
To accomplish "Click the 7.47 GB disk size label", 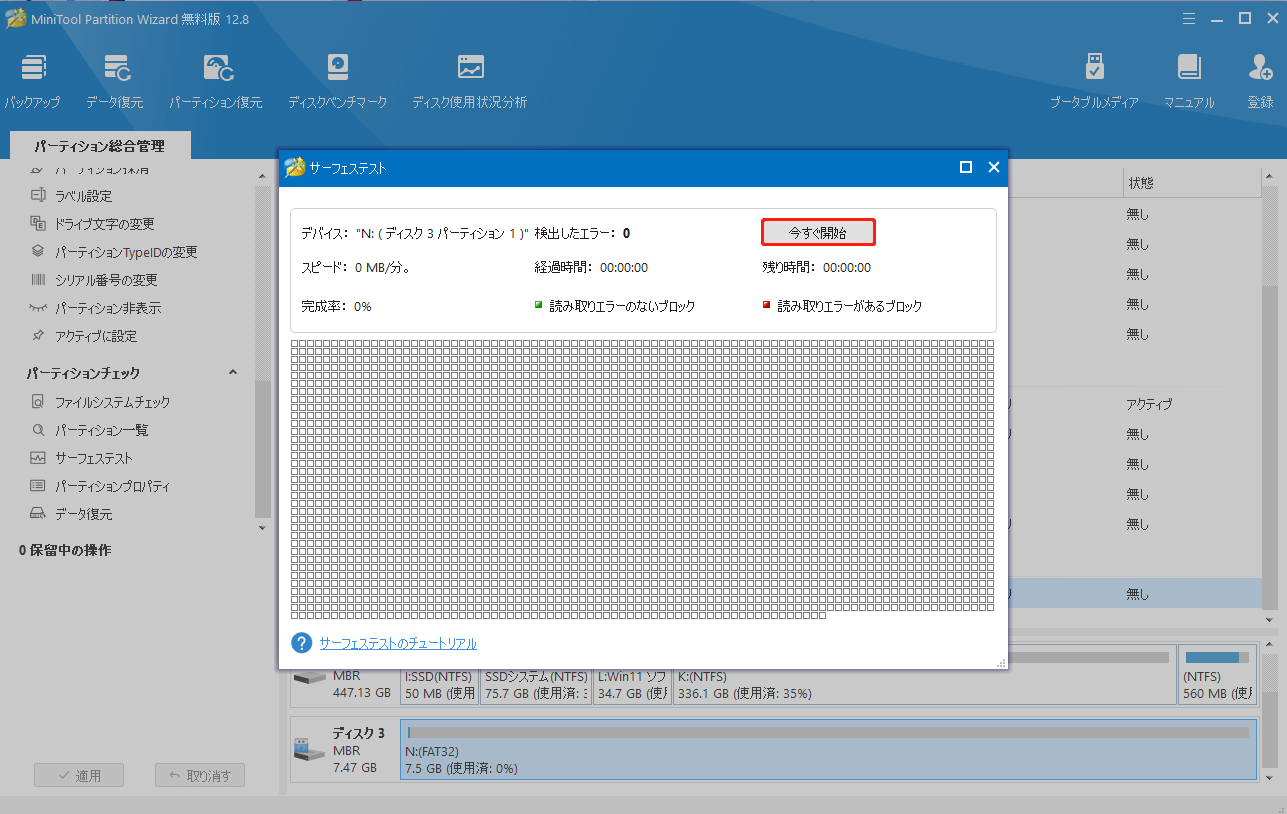I will (355, 768).
